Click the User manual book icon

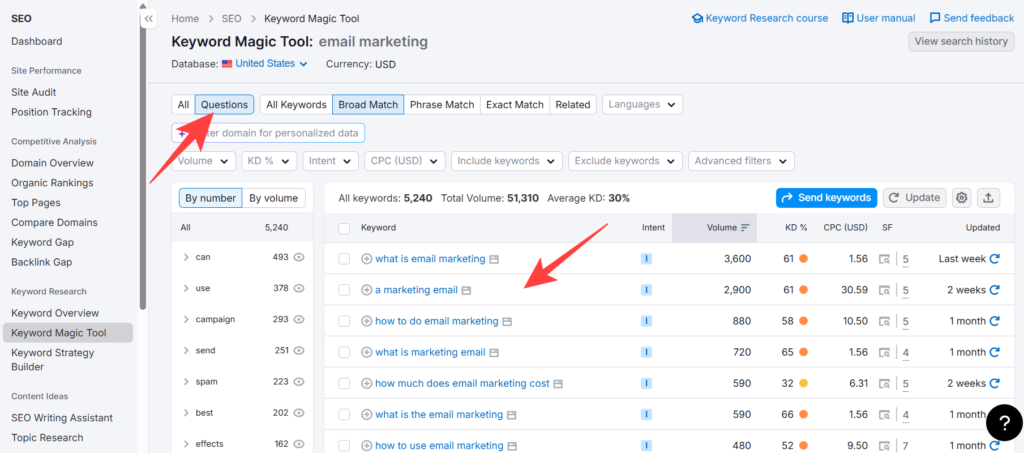click(x=848, y=18)
